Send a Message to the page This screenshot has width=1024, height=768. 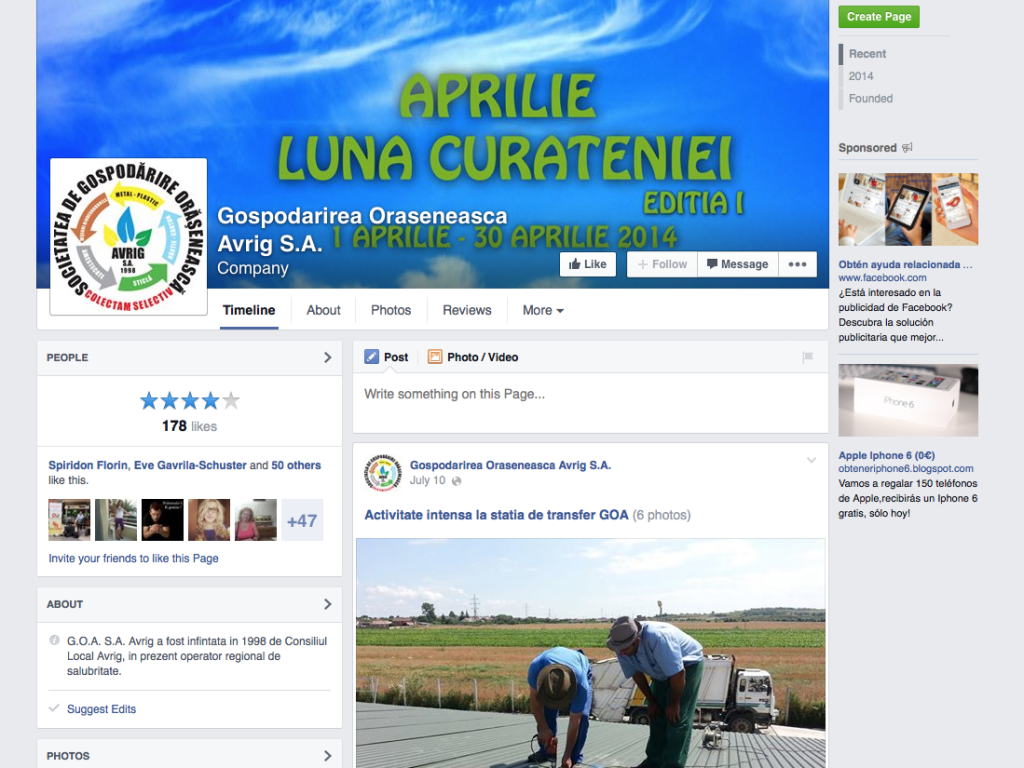click(737, 264)
